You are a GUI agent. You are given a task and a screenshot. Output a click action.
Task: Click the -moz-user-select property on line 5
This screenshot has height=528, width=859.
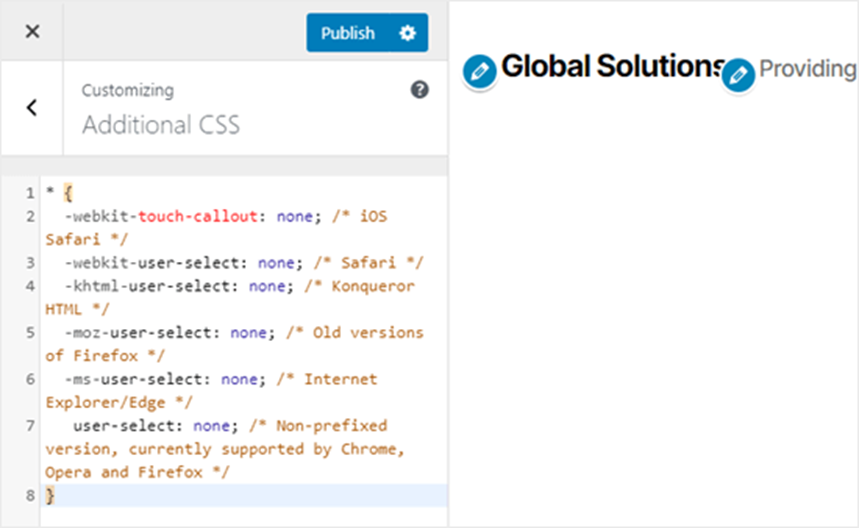(138, 332)
